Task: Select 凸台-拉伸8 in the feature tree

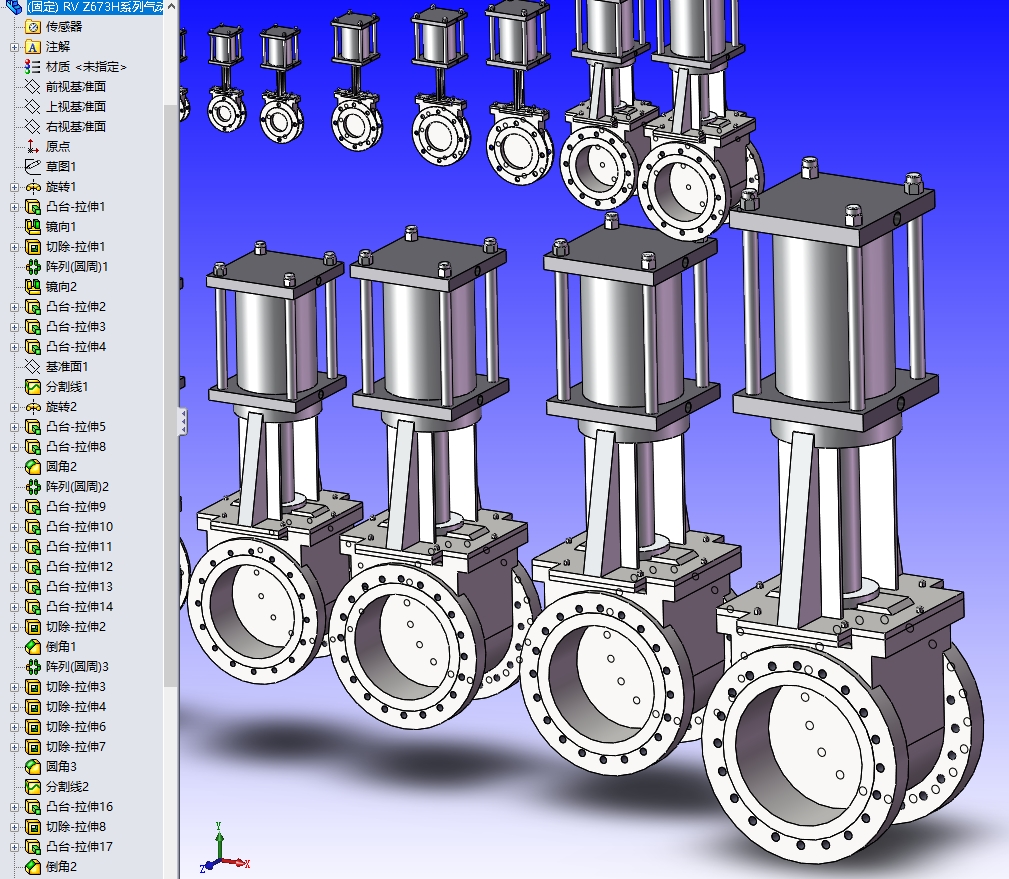Action: pos(75,447)
